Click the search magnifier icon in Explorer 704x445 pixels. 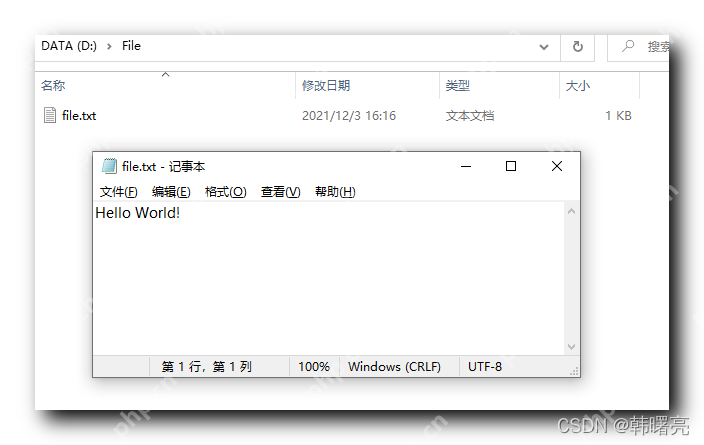[x=628, y=46]
